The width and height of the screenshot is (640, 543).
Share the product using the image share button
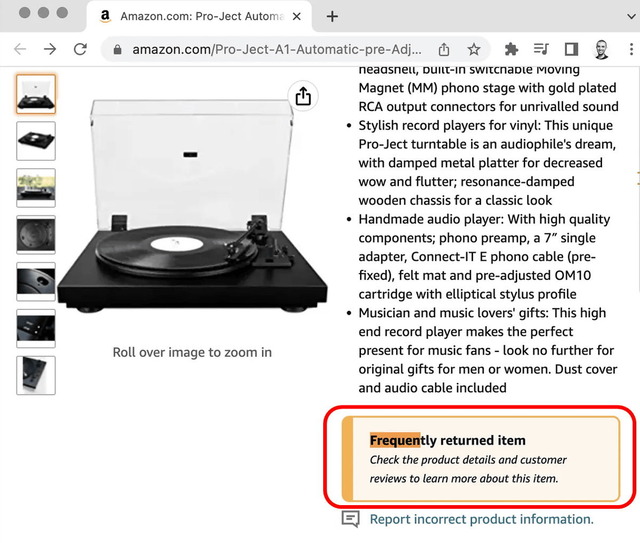pos(303,96)
